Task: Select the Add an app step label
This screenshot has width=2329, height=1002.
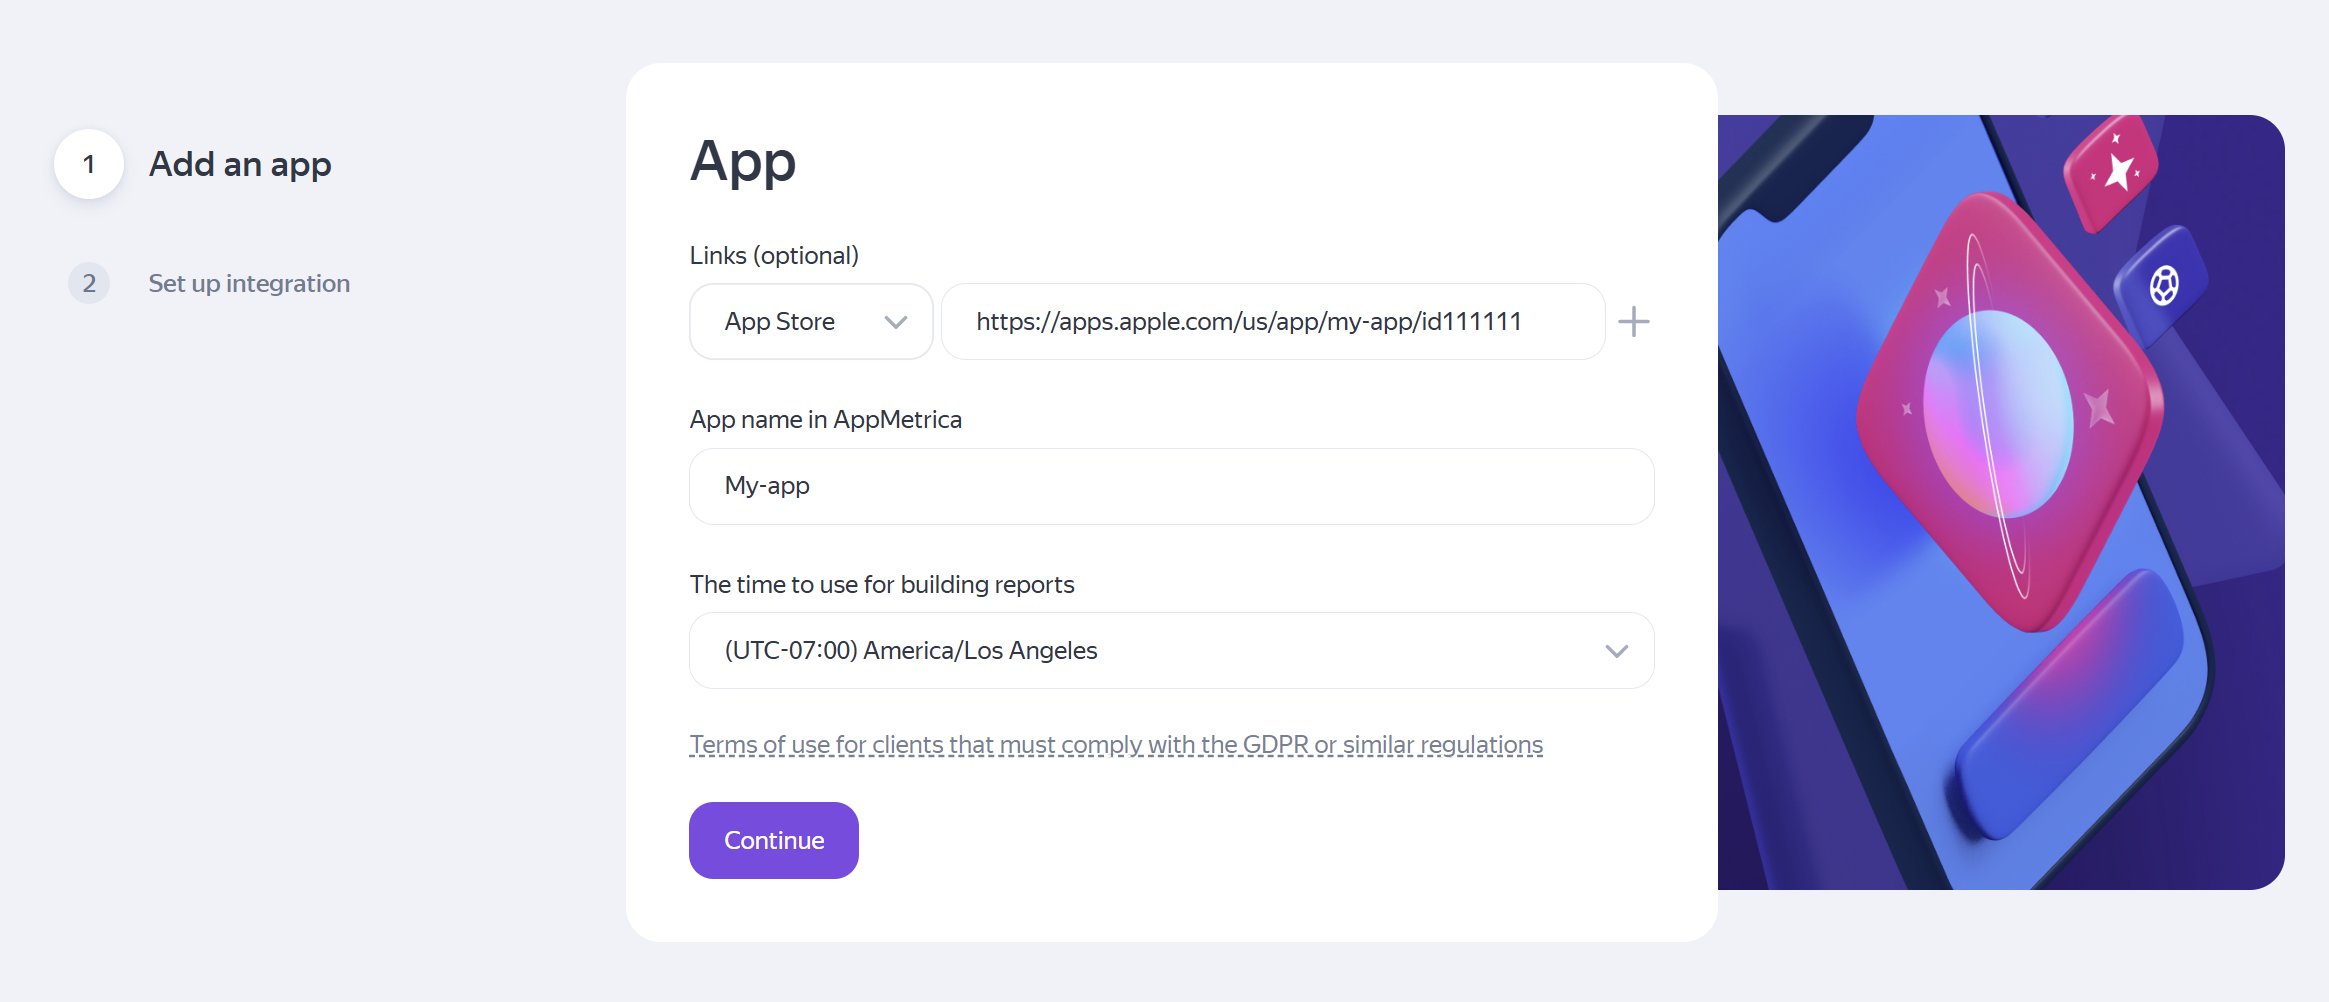Action: coord(239,163)
